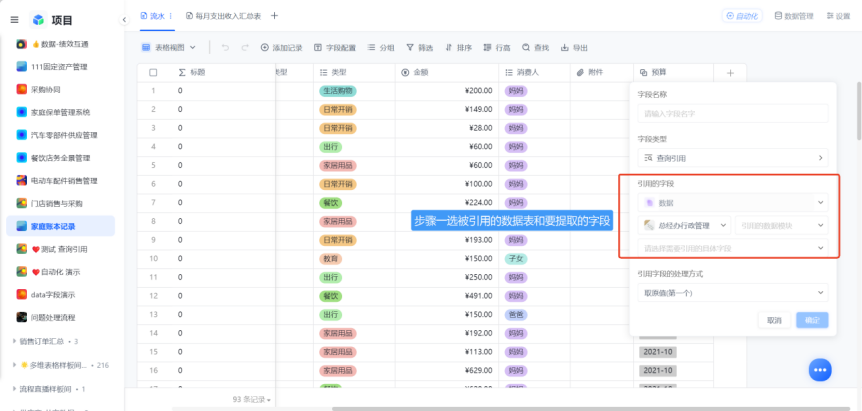Open the hamburger menu beside 项目
The image size is (862, 411).
tap(14, 20)
